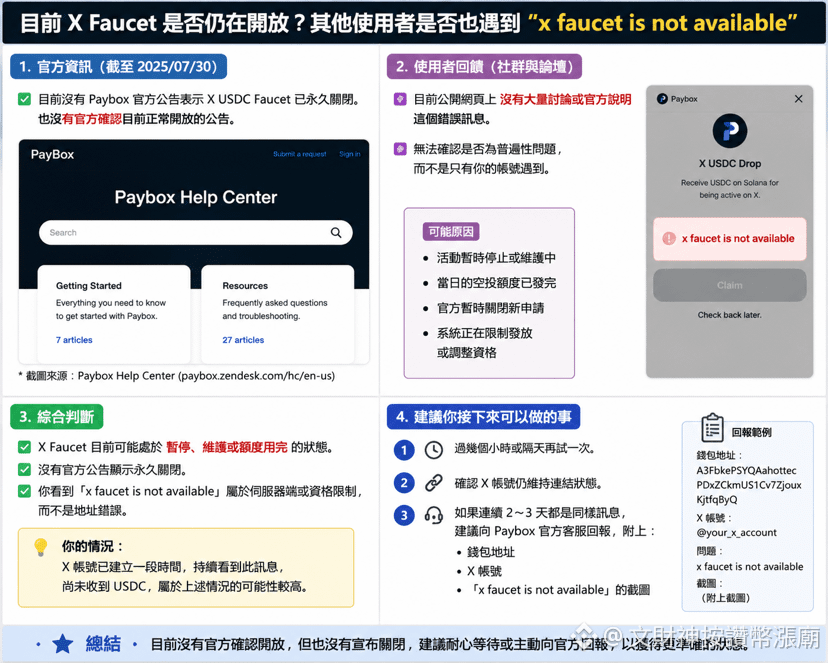This screenshot has height=663, width=828.
Task: Click the bullet '當日的空投額度已發完'
Action: tap(496, 283)
